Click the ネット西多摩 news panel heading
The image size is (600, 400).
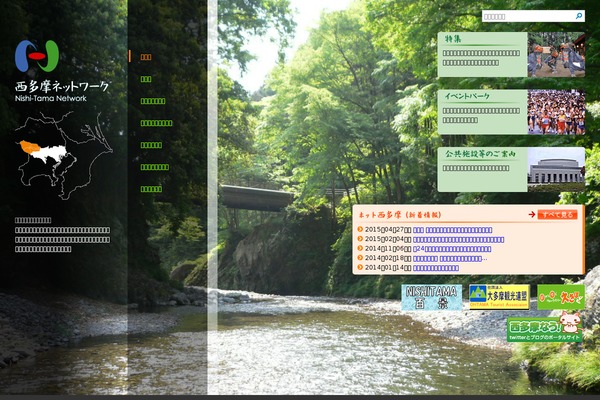400,215
